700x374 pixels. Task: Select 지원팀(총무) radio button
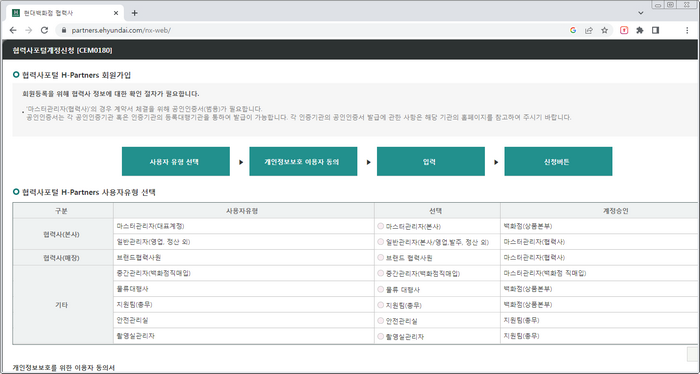pos(380,305)
